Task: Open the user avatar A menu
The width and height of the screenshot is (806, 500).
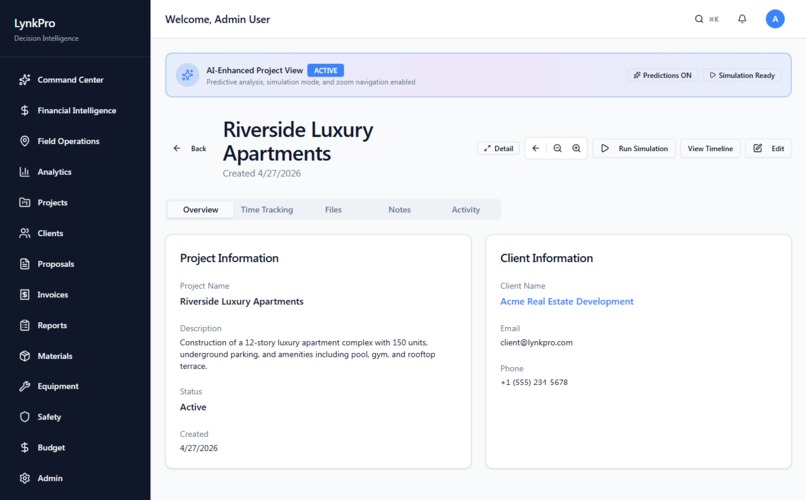Action: 775,19
